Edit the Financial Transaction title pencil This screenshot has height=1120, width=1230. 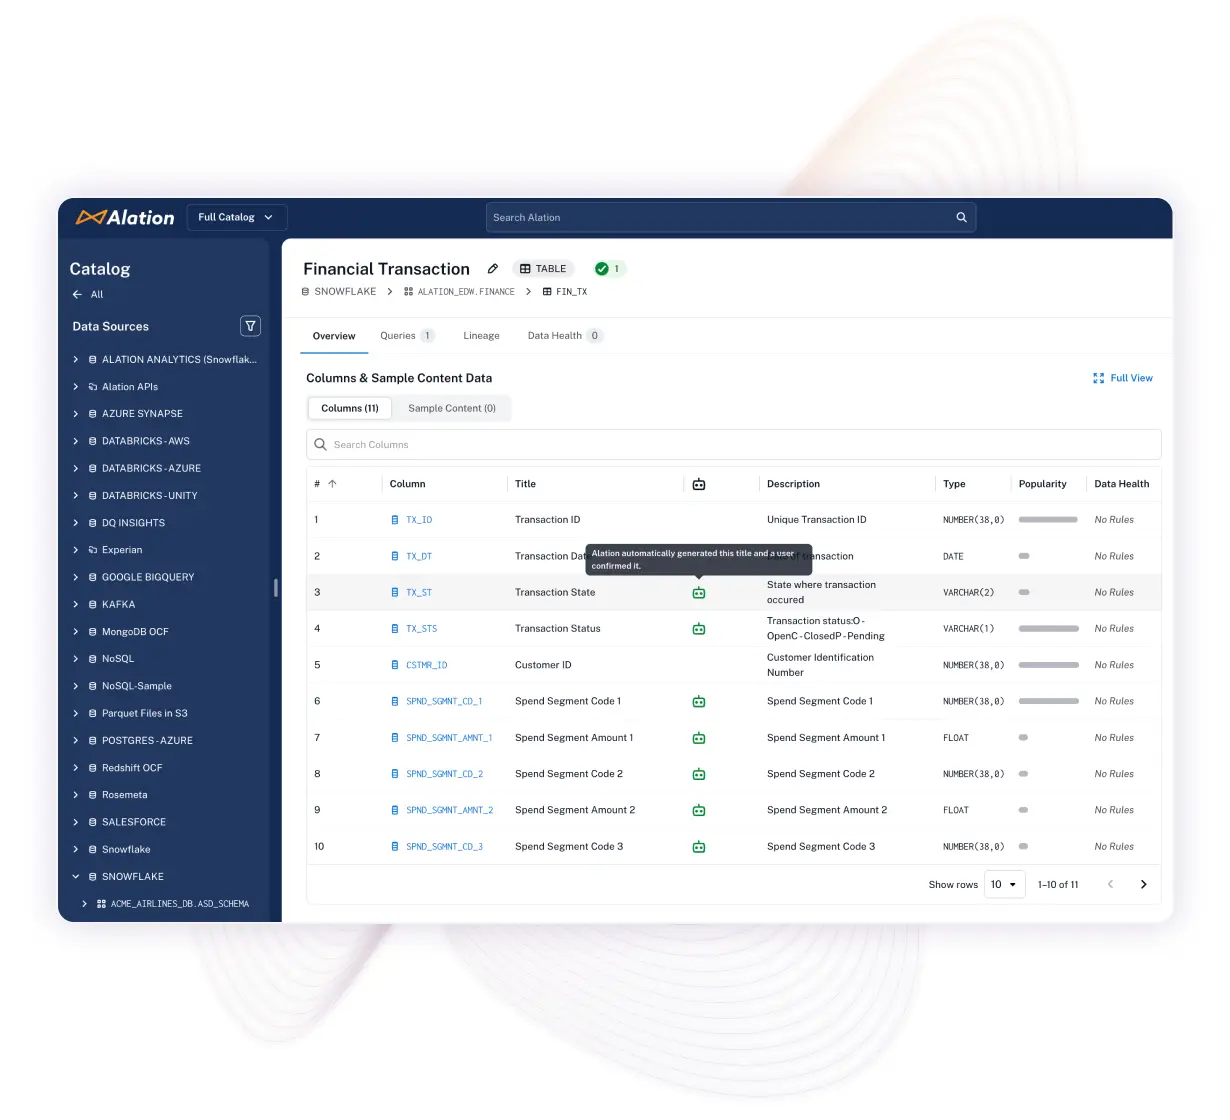point(493,269)
